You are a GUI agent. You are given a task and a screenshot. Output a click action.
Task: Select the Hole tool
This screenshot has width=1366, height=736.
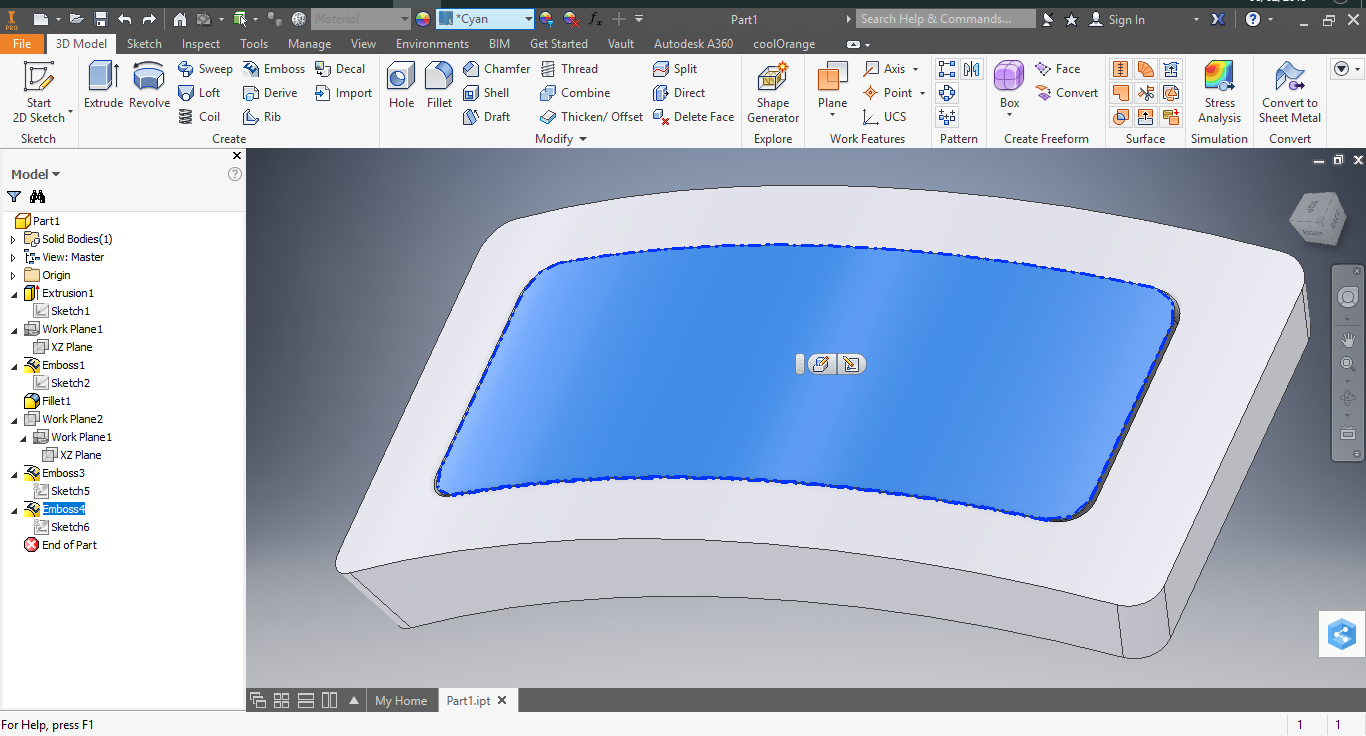point(401,85)
